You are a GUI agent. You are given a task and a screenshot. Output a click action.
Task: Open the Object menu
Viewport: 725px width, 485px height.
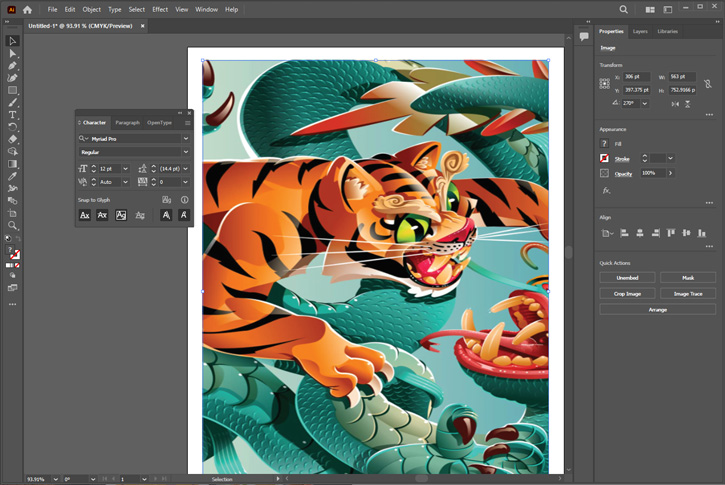click(x=92, y=9)
